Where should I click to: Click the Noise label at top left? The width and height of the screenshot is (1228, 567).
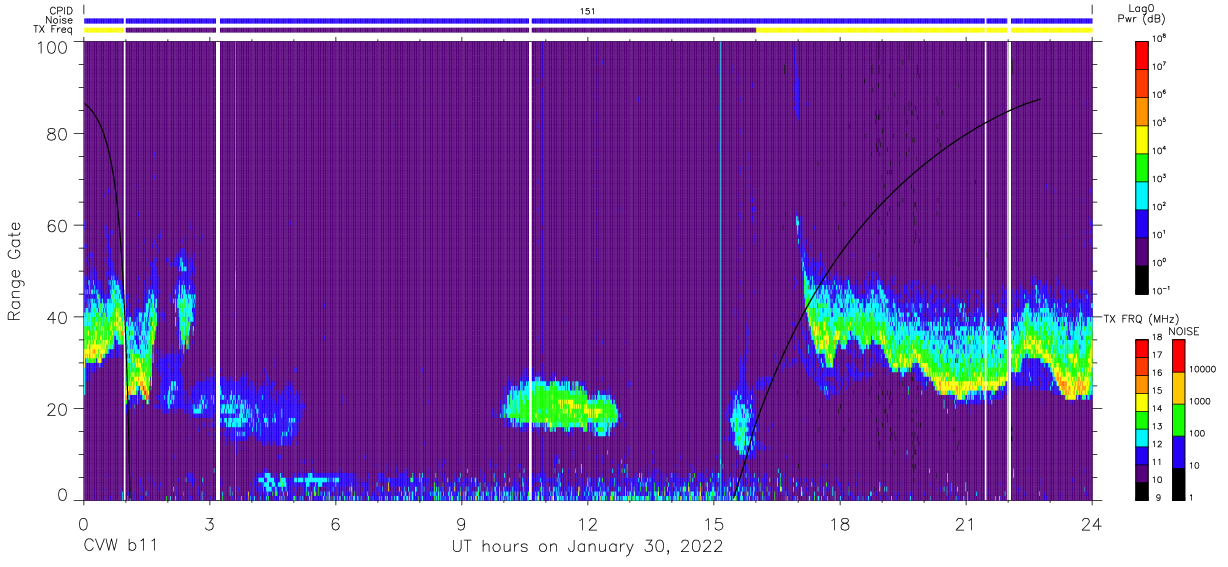click(x=59, y=20)
